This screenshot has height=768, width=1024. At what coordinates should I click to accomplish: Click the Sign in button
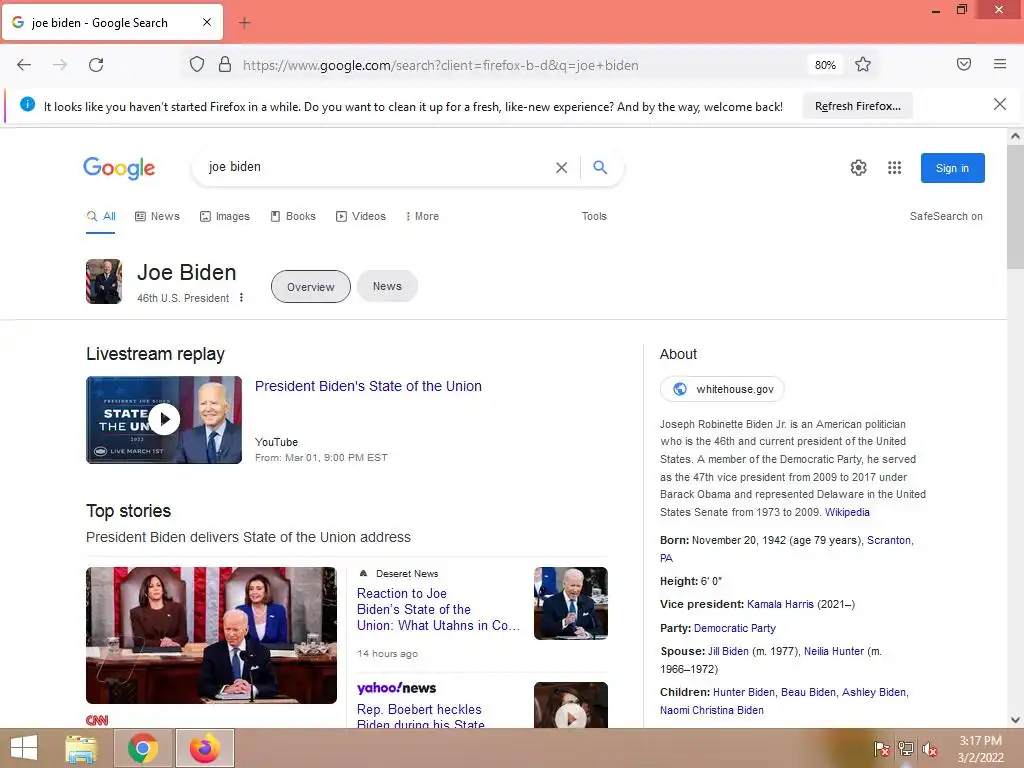tap(952, 168)
